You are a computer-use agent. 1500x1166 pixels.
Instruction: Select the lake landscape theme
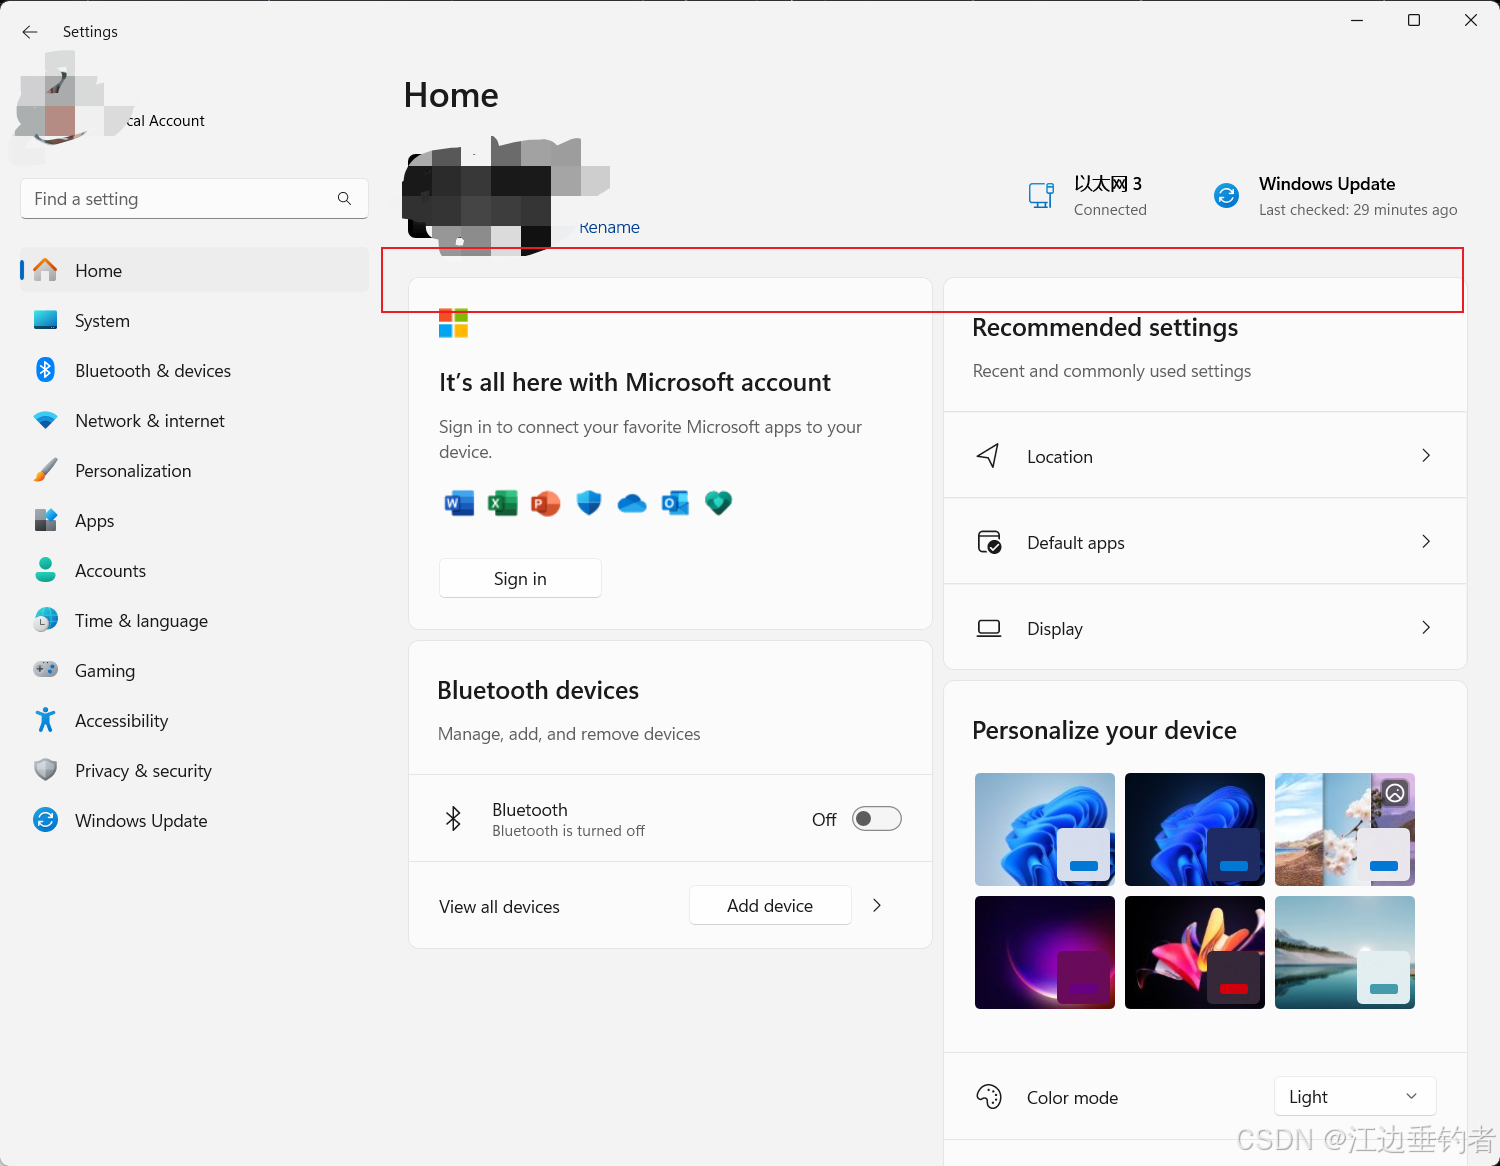click(x=1345, y=952)
